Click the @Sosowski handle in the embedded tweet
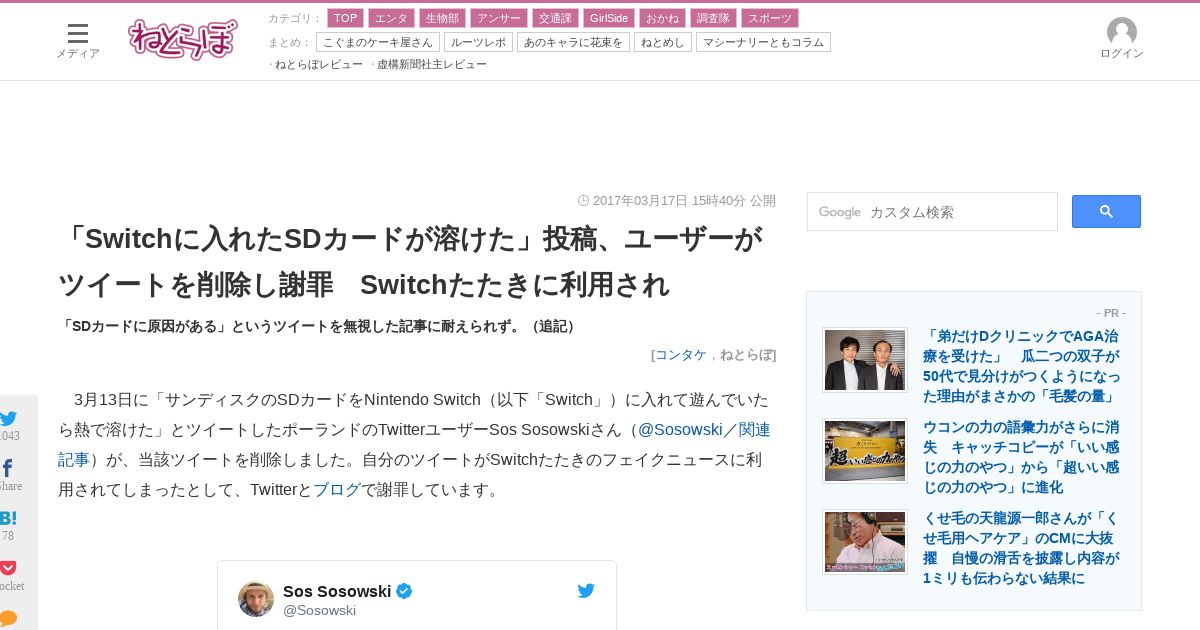This screenshot has width=1200, height=630. [319, 610]
